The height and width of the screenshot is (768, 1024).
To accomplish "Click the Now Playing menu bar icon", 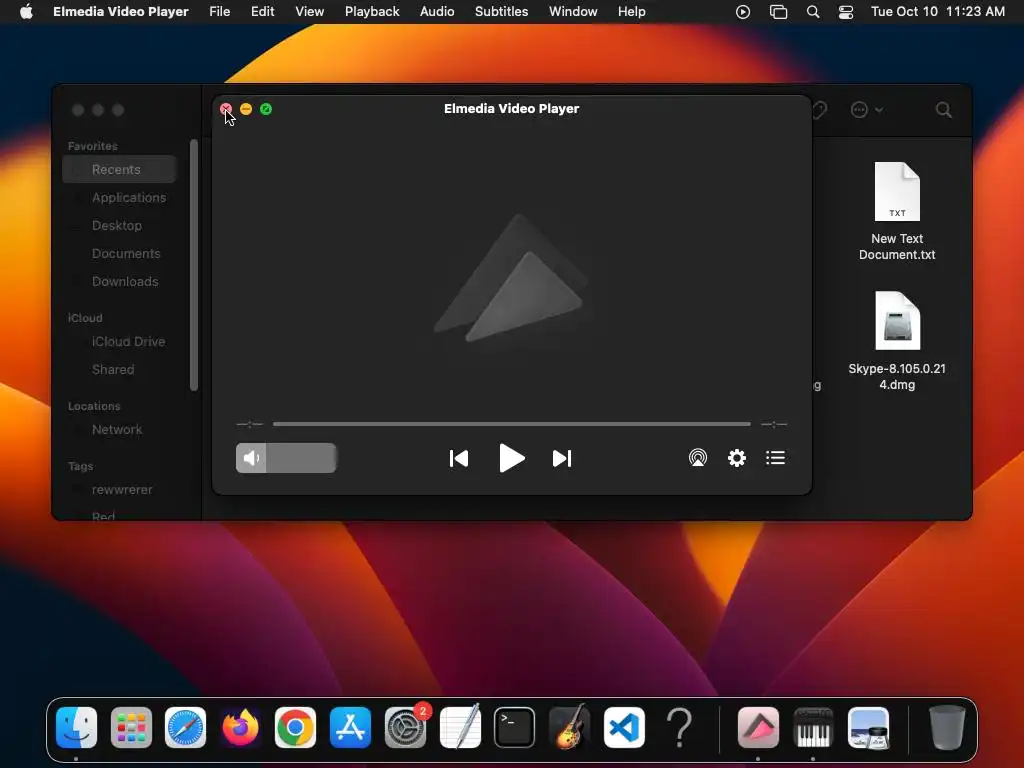I will 743,12.
